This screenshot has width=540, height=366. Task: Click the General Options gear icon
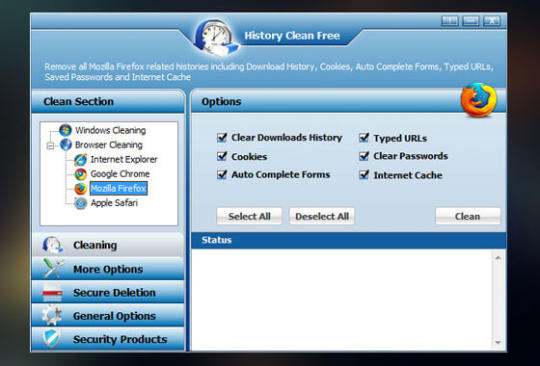[x=52, y=315]
